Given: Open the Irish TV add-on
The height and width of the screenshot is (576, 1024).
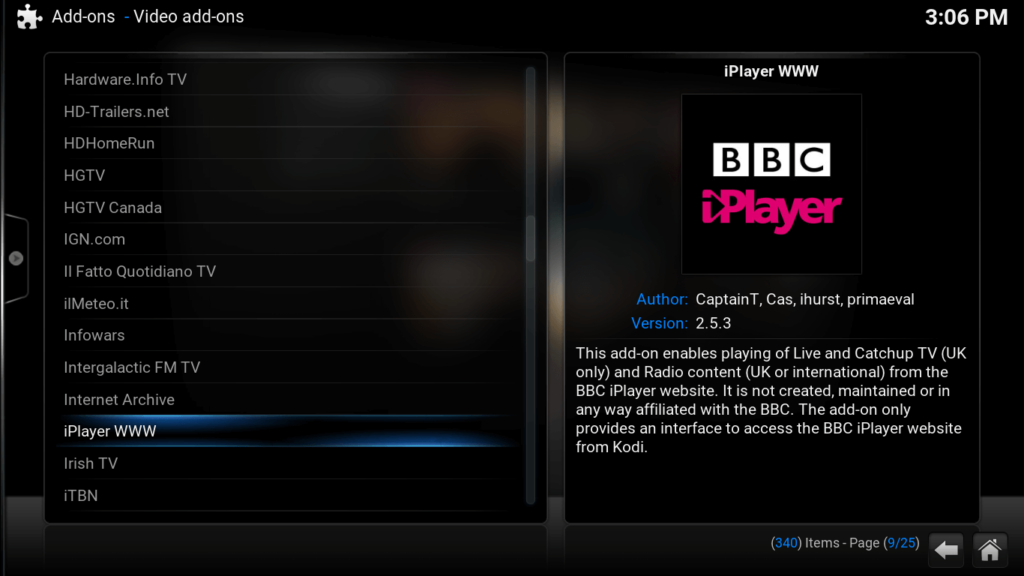Looking at the screenshot, I should [90, 463].
